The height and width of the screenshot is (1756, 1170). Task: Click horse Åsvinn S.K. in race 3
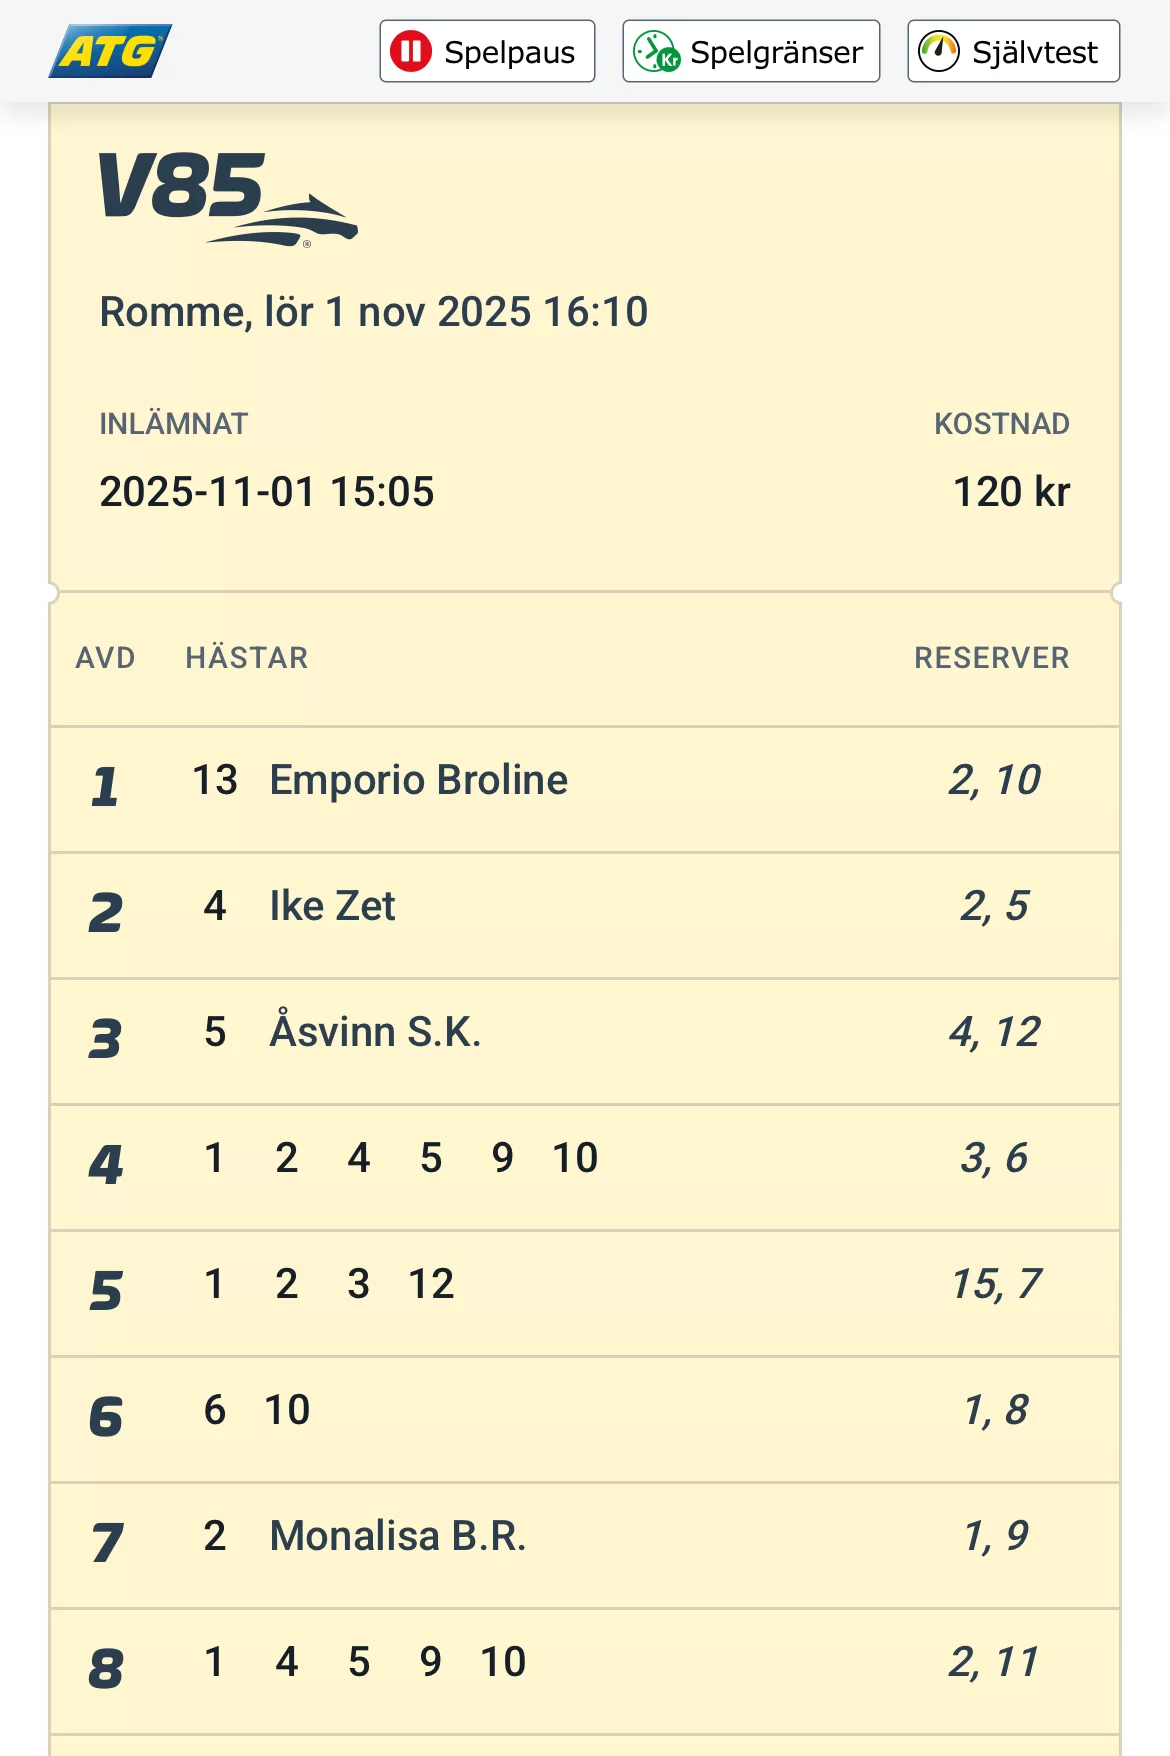pyautogui.click(x=375, y=1032)
